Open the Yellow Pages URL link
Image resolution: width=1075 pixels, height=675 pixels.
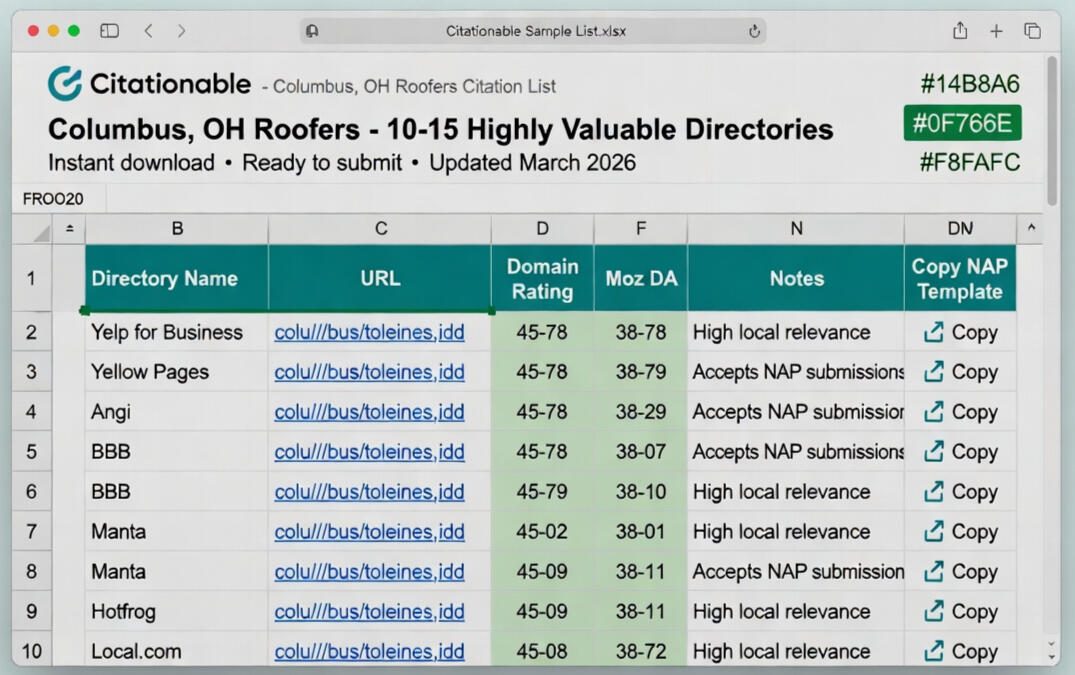click(369, 372)
